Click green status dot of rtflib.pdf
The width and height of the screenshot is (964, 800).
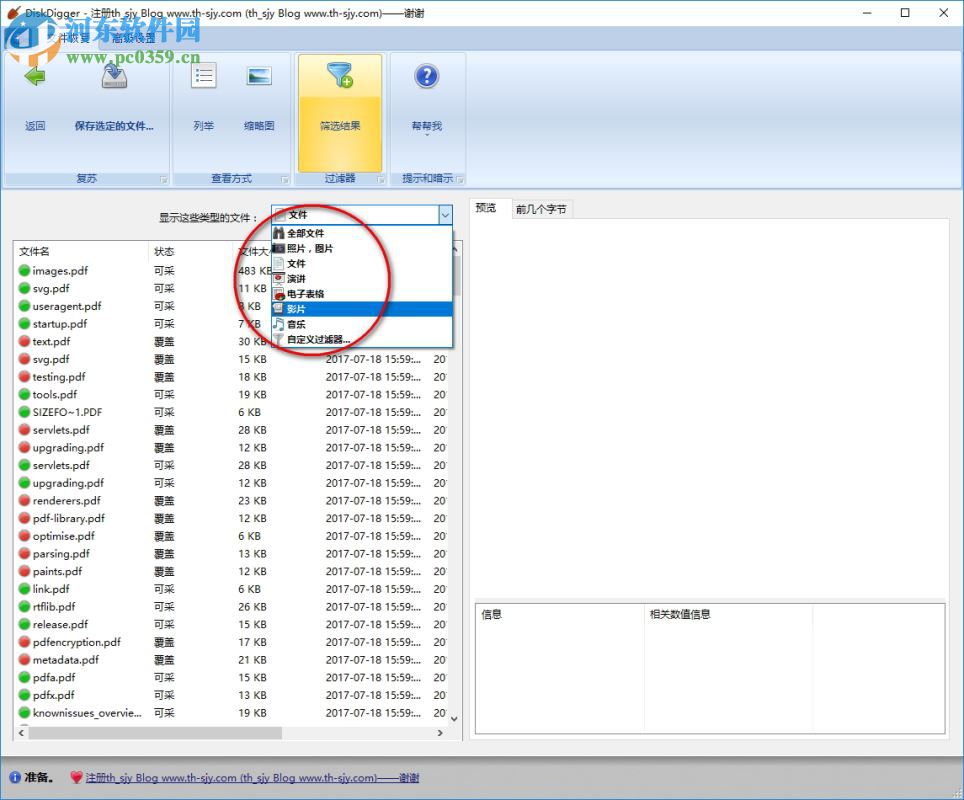point(24,607)
